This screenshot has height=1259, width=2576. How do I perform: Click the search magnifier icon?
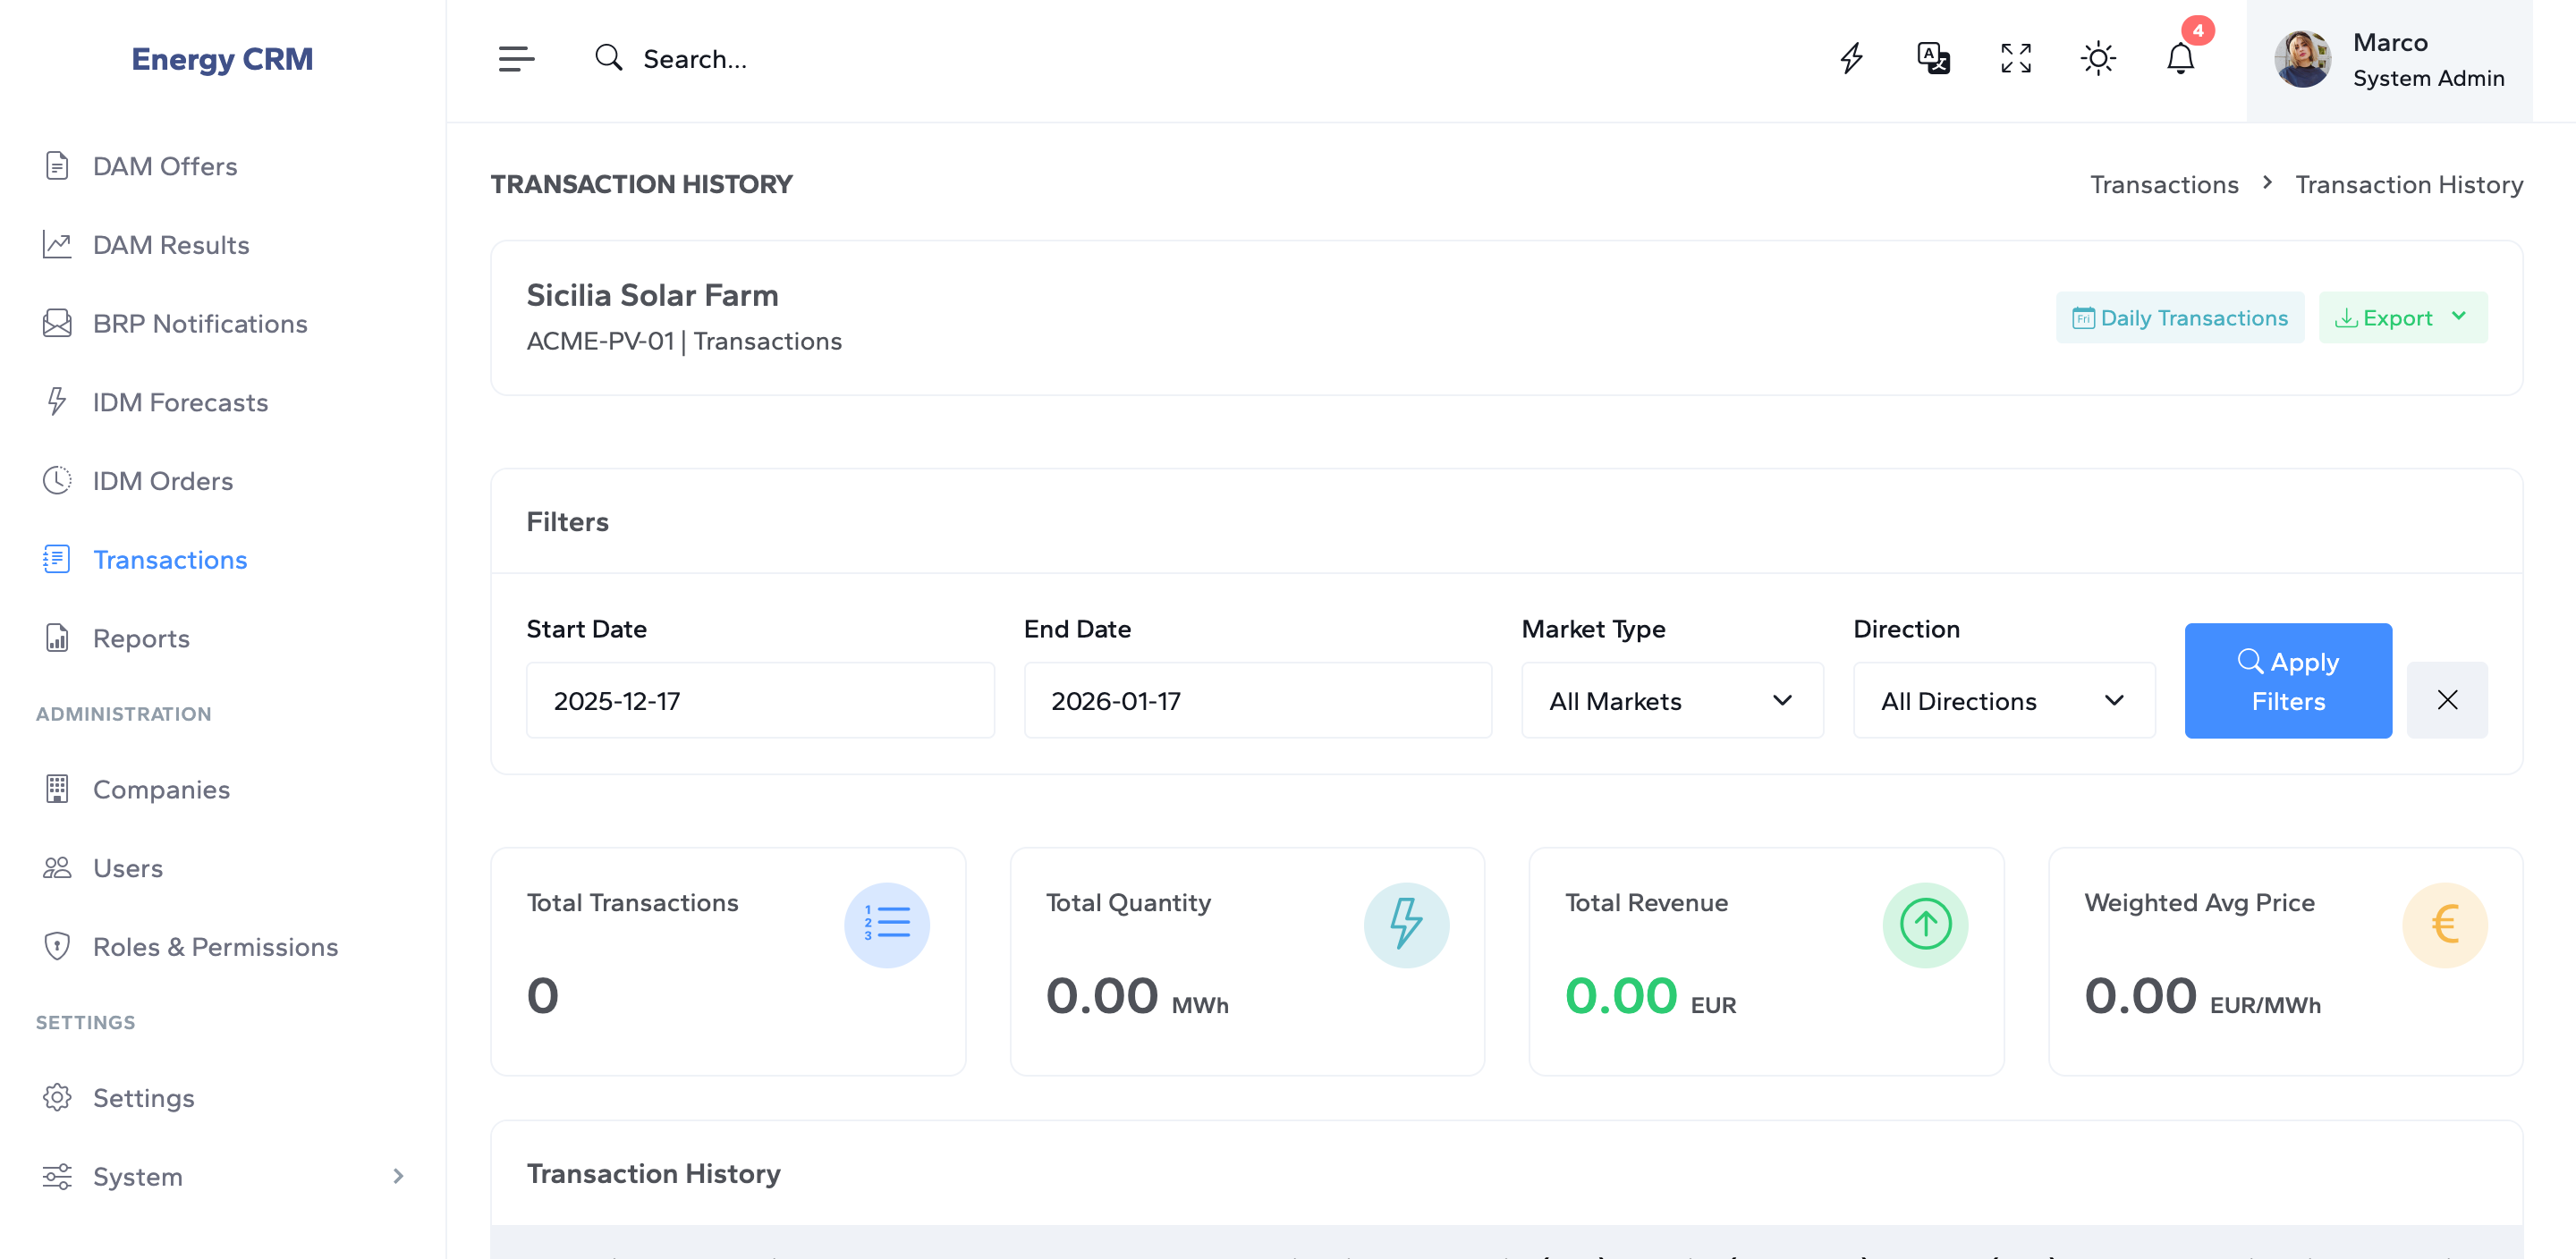pos(608,58)
